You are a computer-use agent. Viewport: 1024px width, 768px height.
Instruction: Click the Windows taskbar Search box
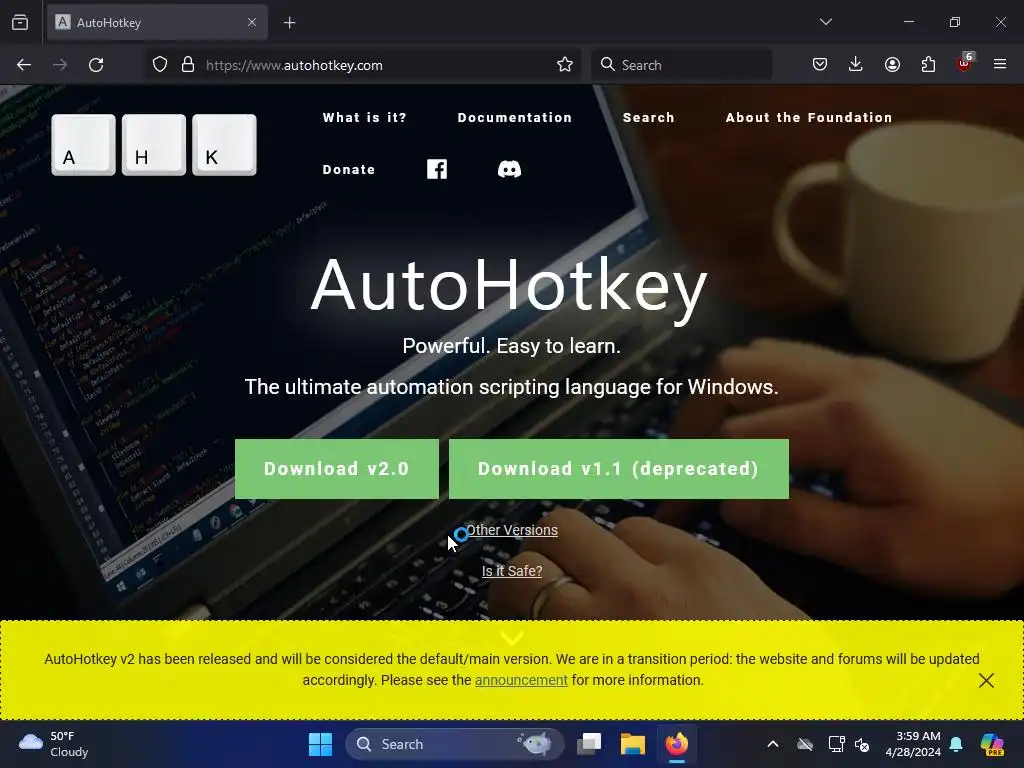pyautogui.click(x=455, y=744)
